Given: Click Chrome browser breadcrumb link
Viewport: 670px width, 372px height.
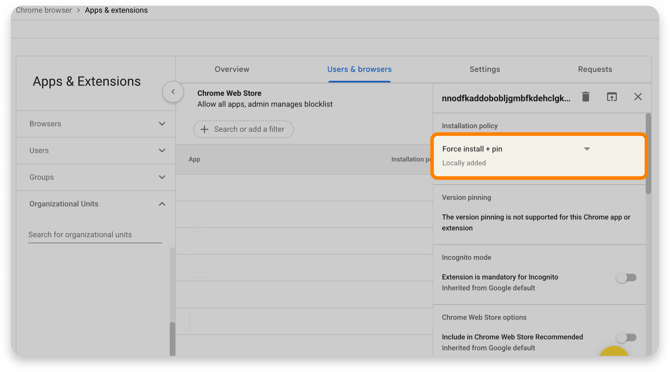Looking at the screenshot, I should coord(44,10).
